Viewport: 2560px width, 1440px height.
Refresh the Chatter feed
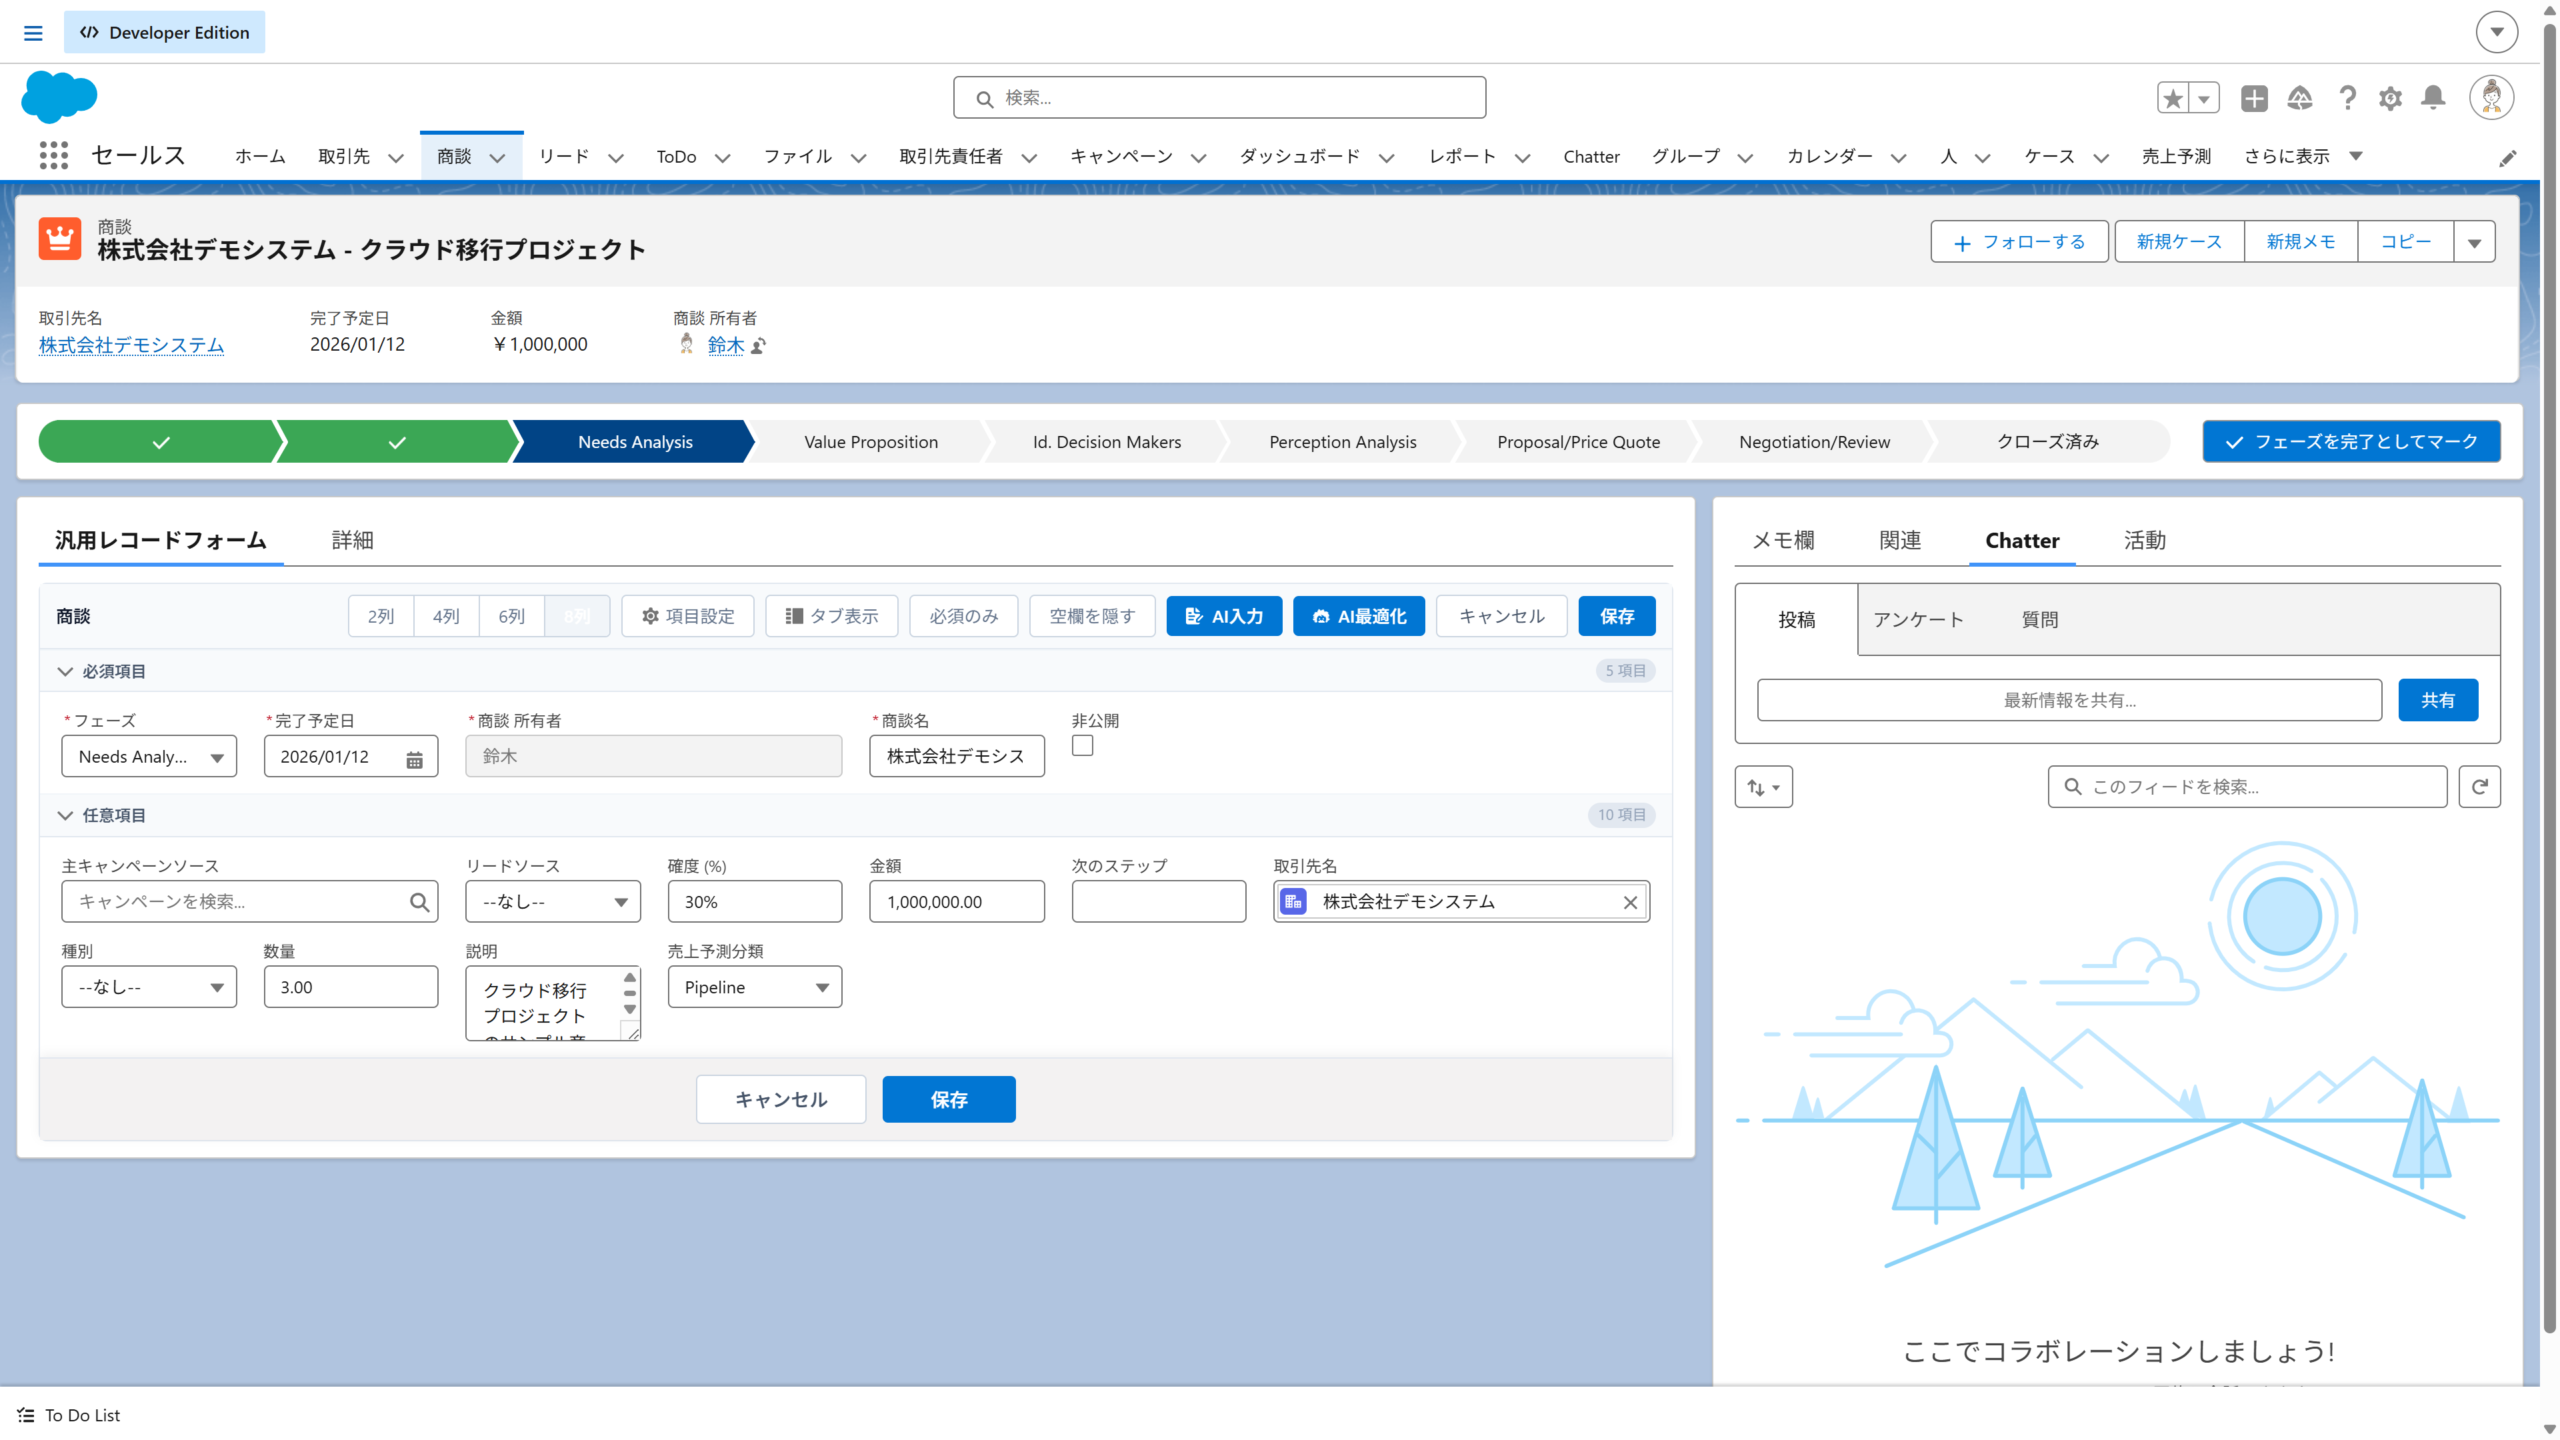(x=2479, y=787)
